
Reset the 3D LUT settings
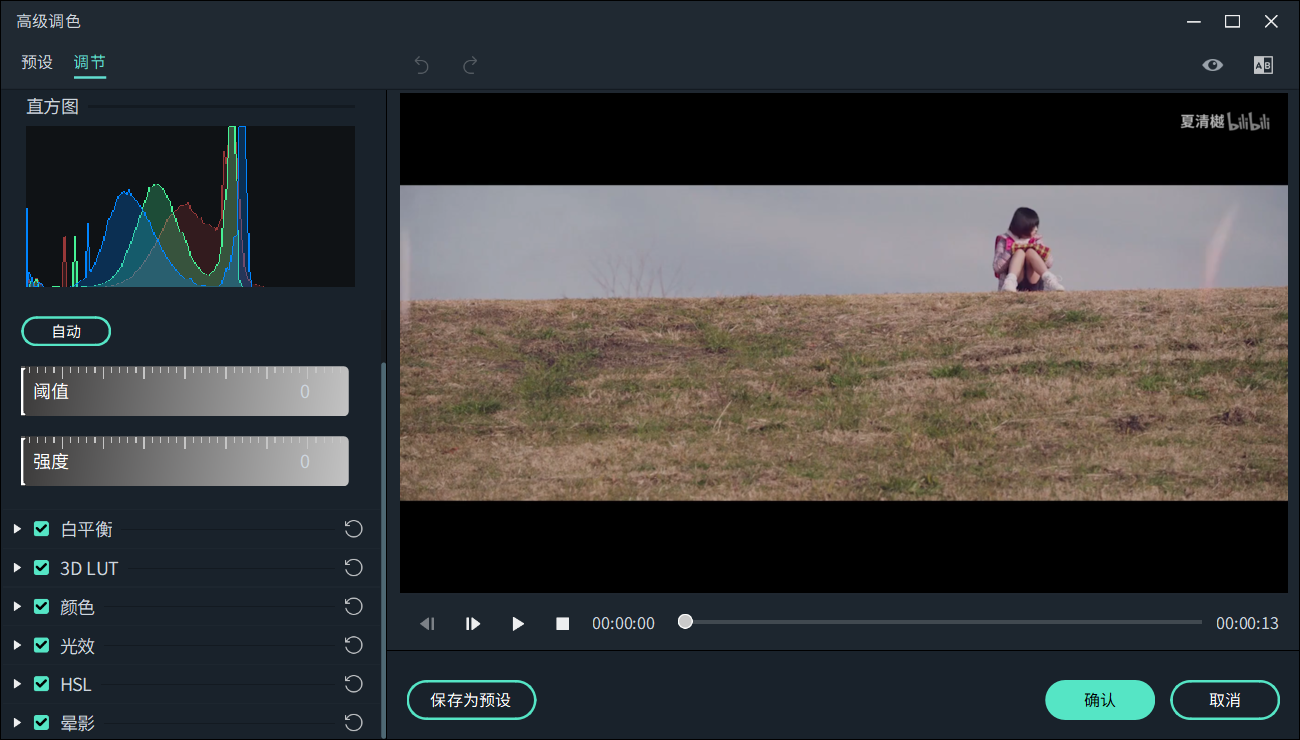(x=353, y=568)
